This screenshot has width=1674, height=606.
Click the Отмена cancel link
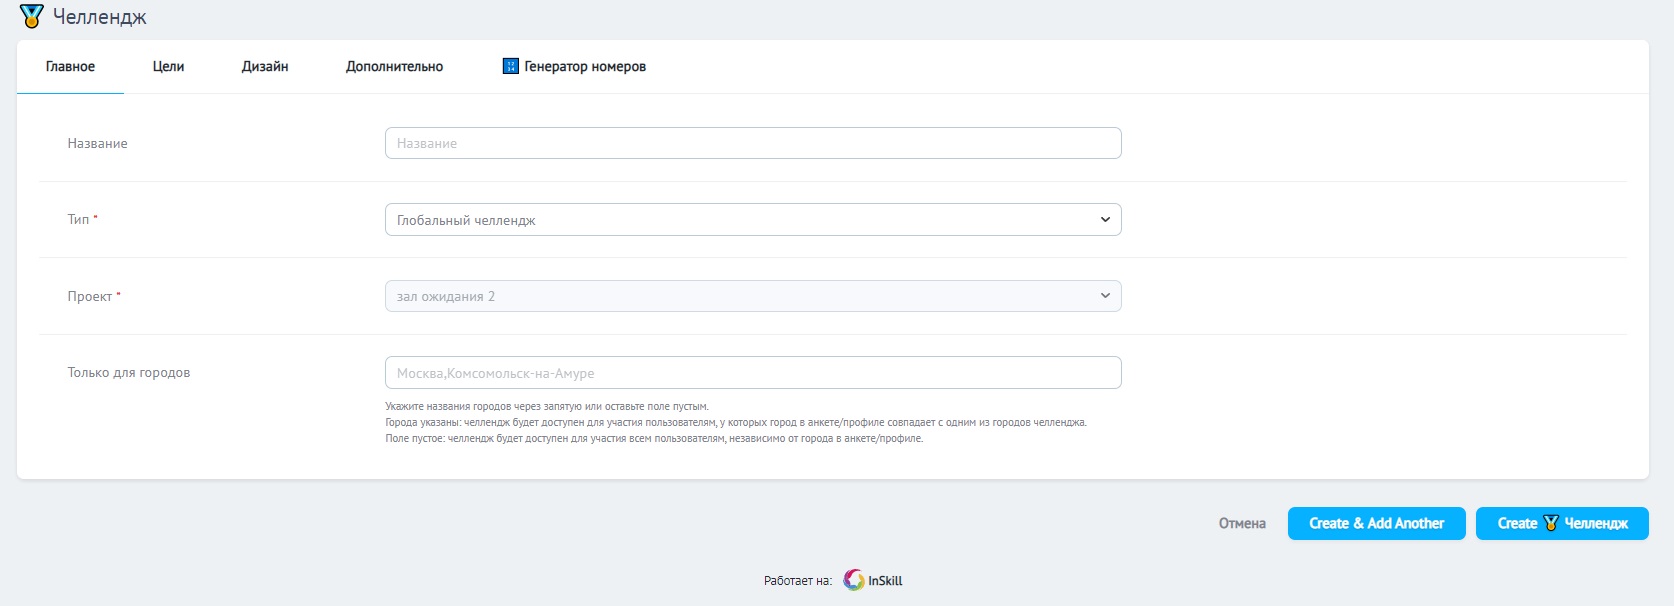tap(1242, 523)
